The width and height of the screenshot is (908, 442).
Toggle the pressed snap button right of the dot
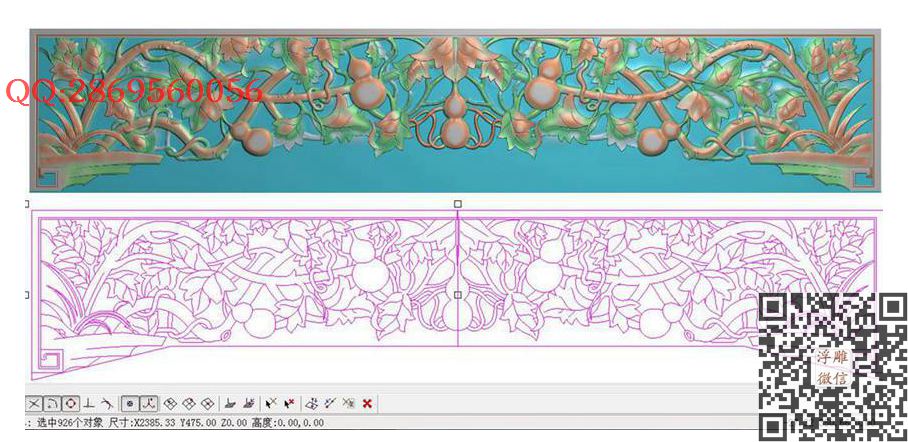coord(148,403)
